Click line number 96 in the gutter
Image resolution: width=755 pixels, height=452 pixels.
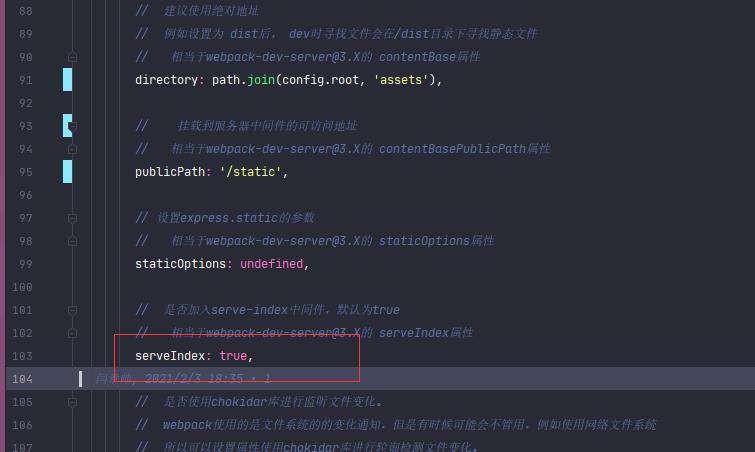click(x=26, y=195)
